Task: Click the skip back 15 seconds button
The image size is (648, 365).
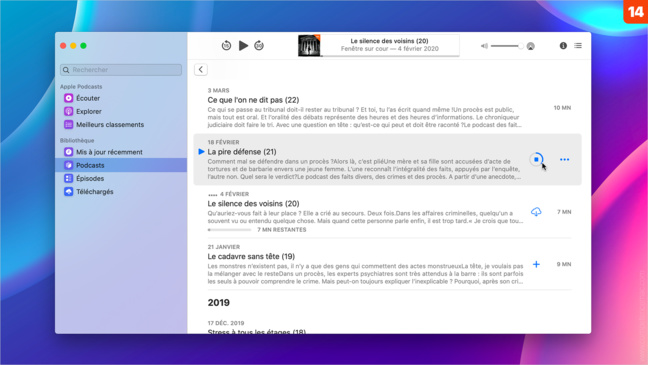Action: (226, 45)
